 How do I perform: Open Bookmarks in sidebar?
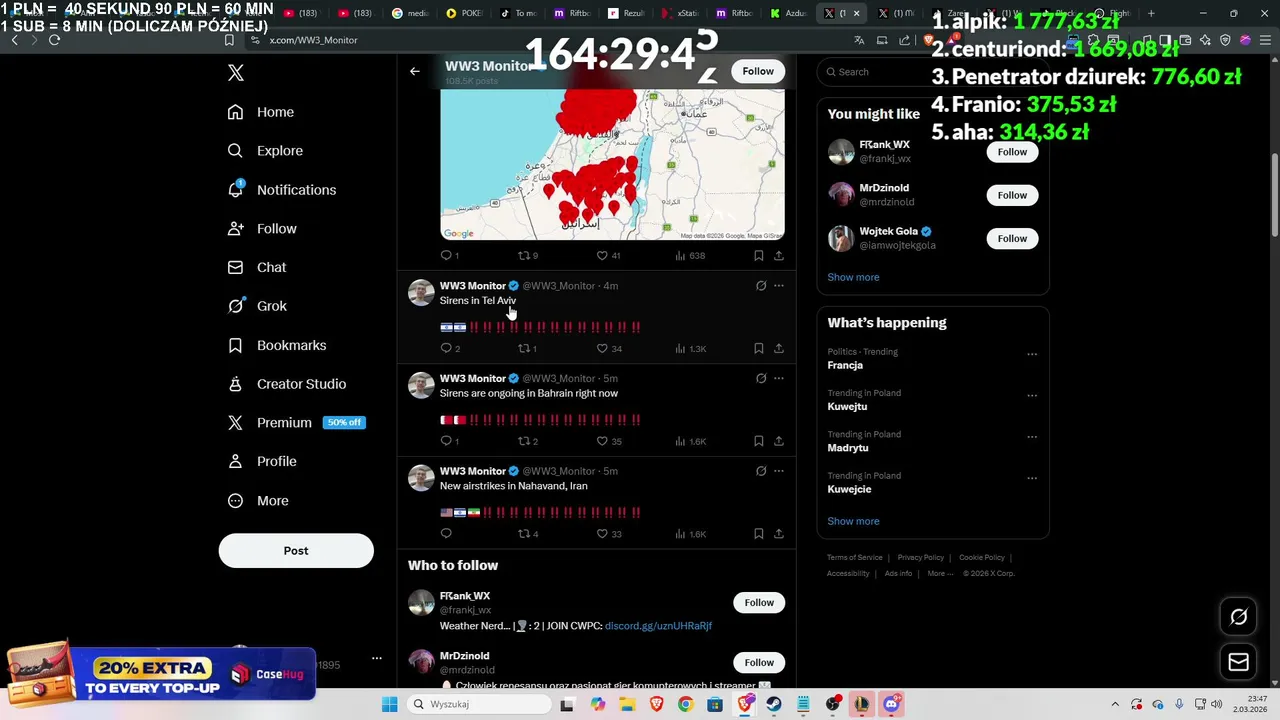277,345
